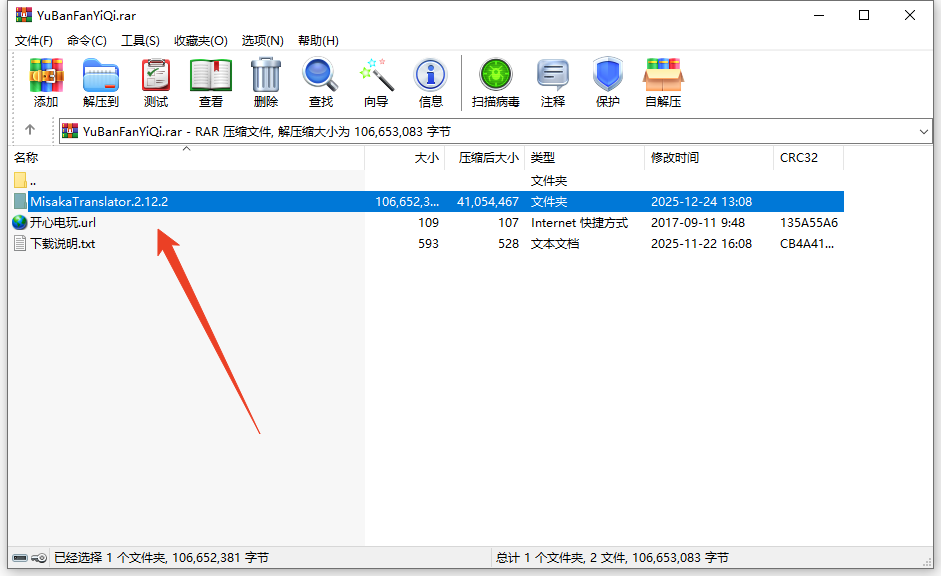Click the sort arrow on 名称 column
The width and height of the screenshot is (941, 576).
186,148
